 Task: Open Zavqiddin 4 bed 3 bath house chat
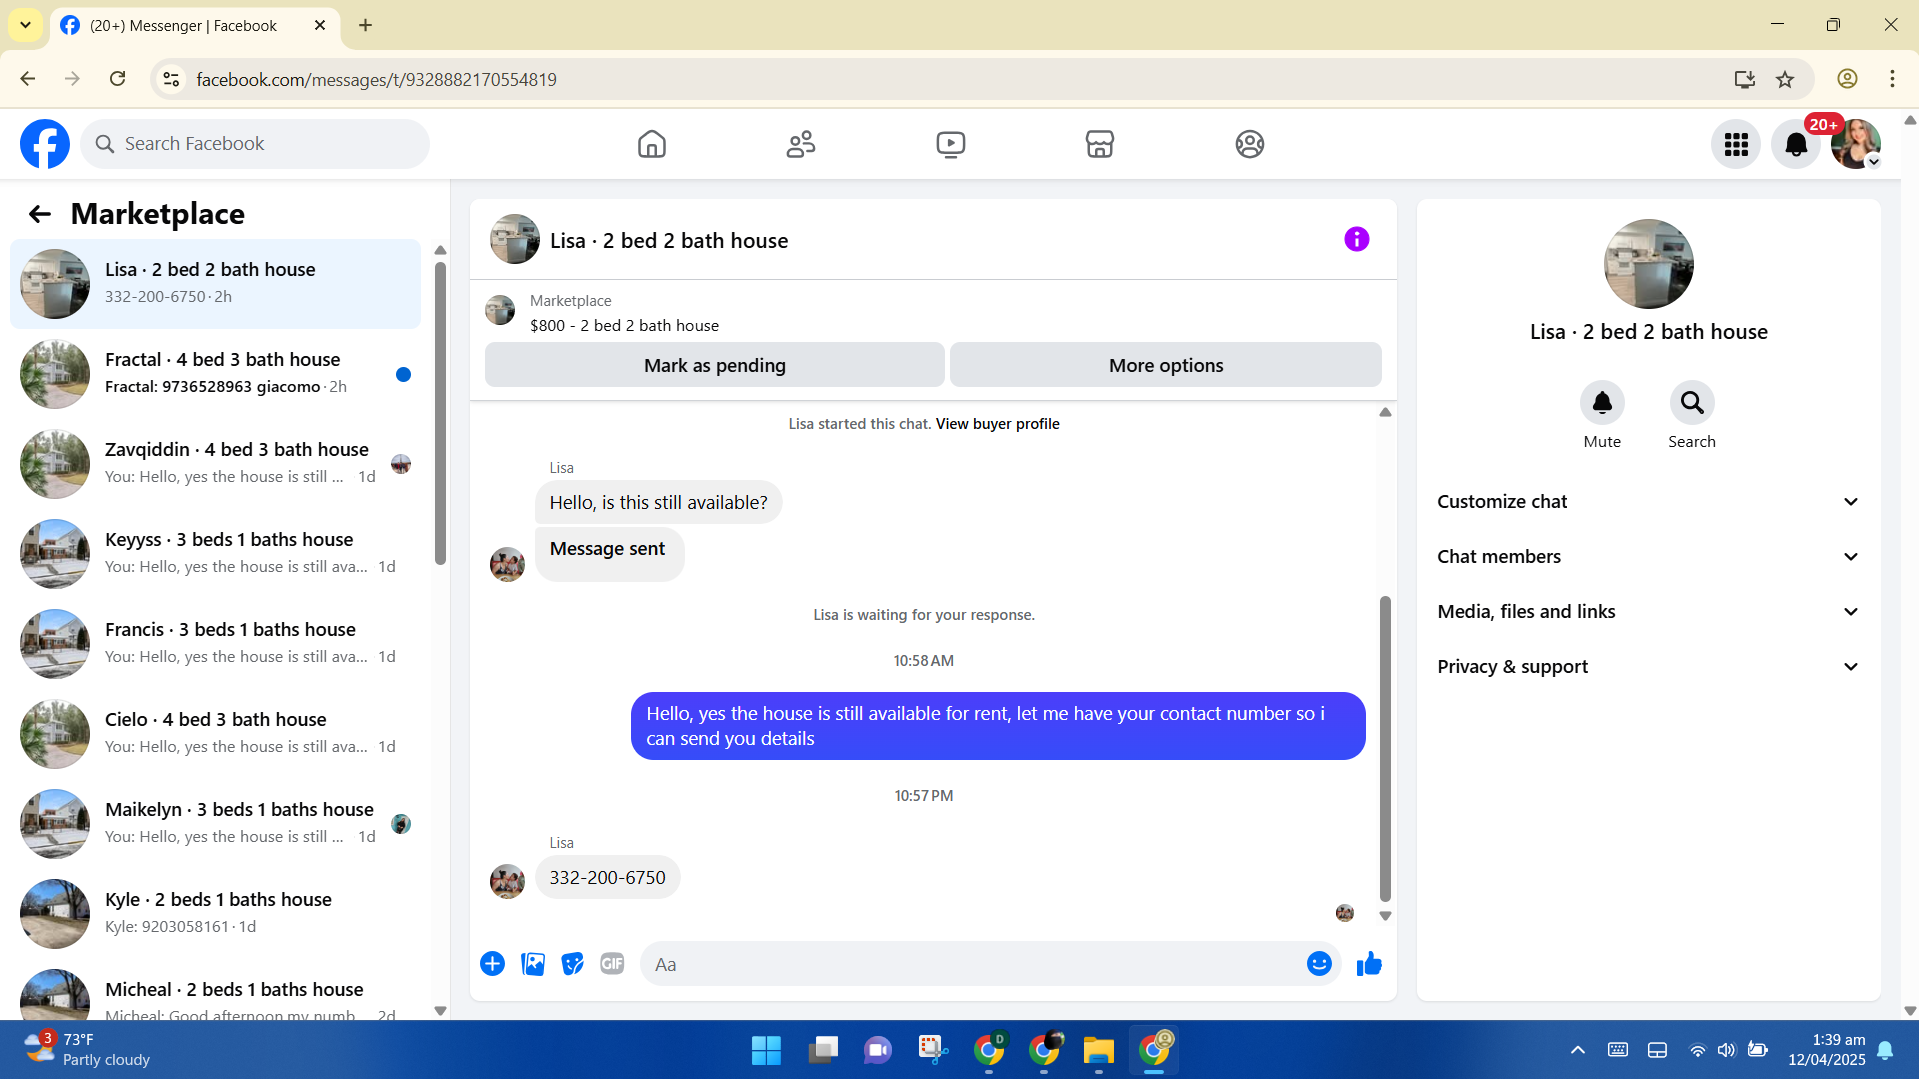[215, 464]
